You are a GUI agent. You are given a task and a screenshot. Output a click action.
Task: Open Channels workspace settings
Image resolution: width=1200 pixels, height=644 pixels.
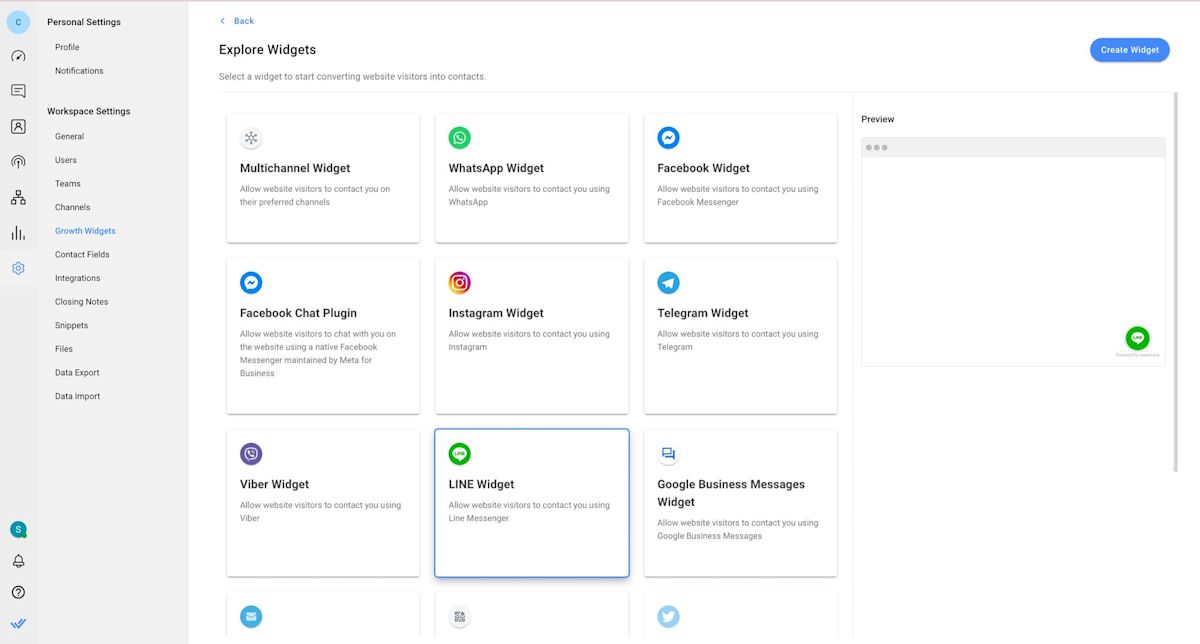click(72, 207)
